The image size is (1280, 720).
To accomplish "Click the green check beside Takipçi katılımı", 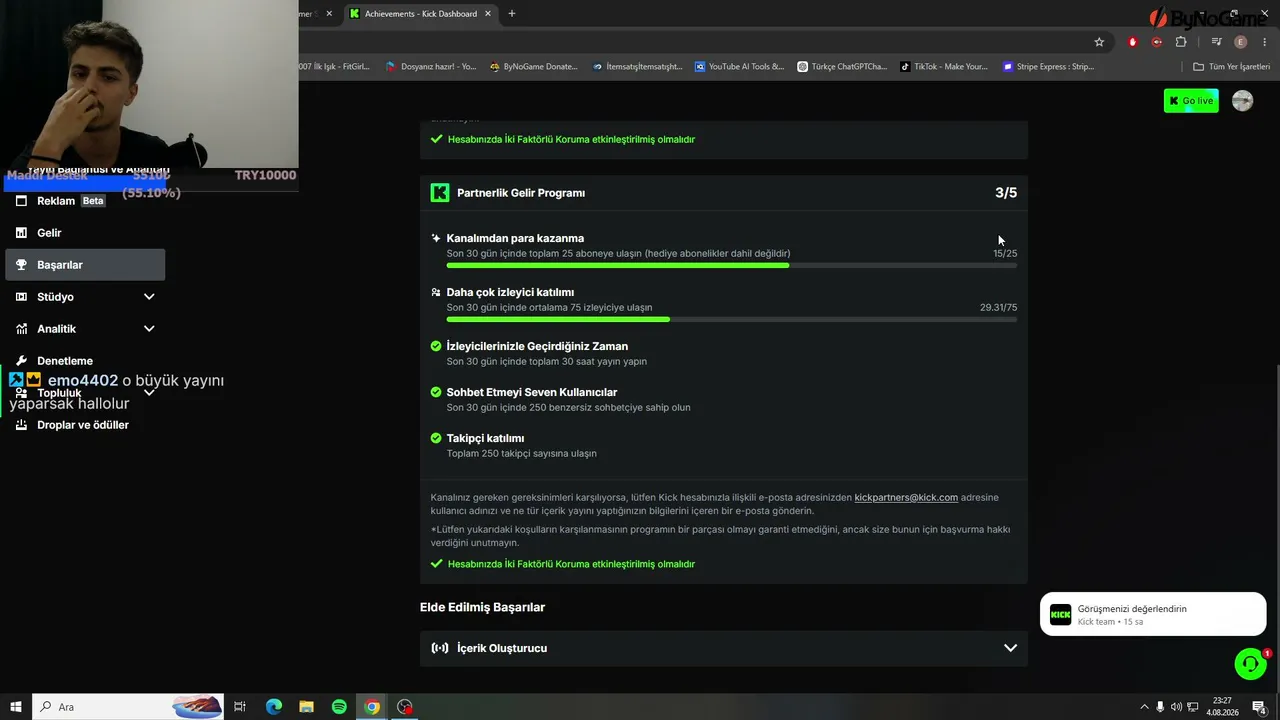I will coord(436,438).
